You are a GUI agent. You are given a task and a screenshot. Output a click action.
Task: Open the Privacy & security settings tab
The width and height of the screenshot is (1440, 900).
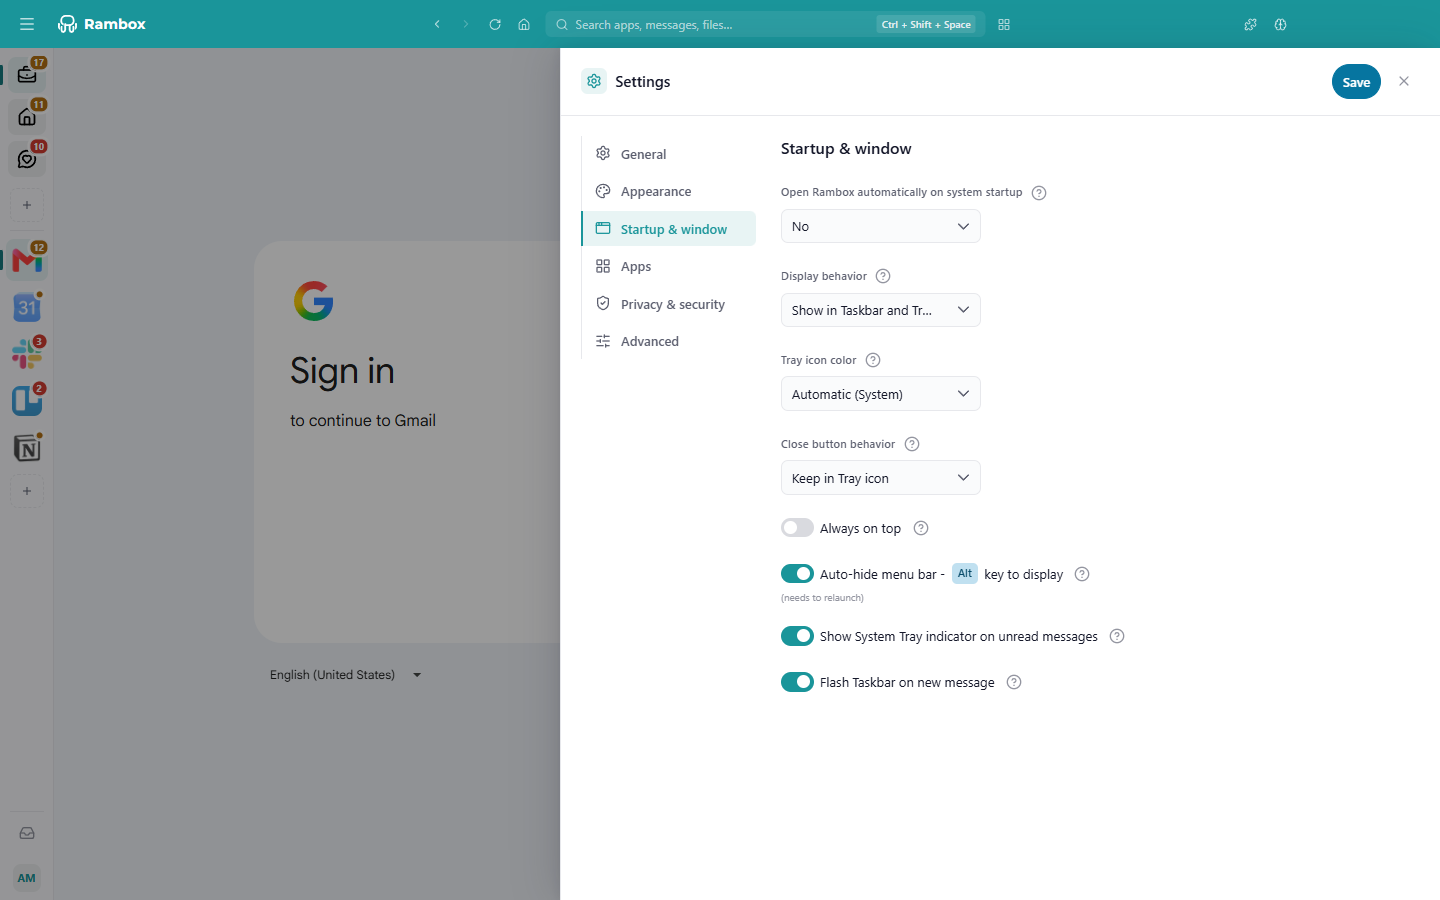click(668, 304)
